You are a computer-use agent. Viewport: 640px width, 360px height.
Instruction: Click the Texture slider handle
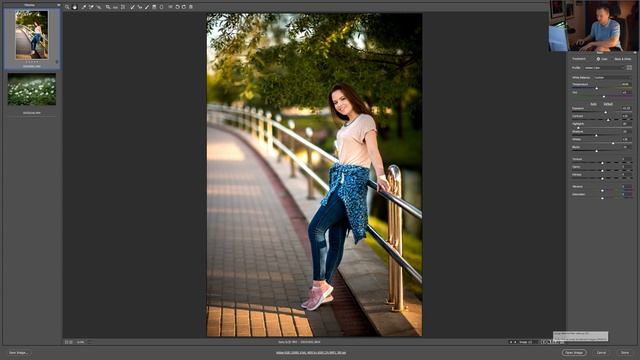coord(602,163)
